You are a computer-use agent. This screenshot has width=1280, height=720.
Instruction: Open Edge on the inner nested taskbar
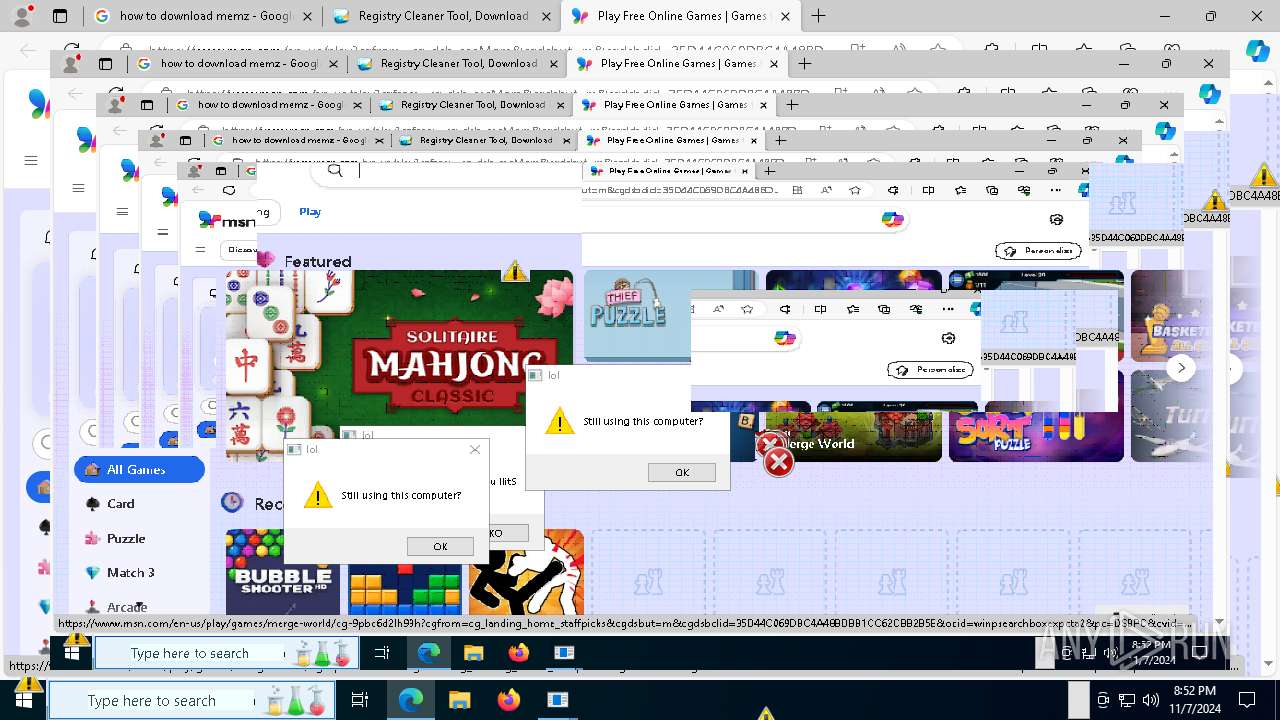[429, 653]
